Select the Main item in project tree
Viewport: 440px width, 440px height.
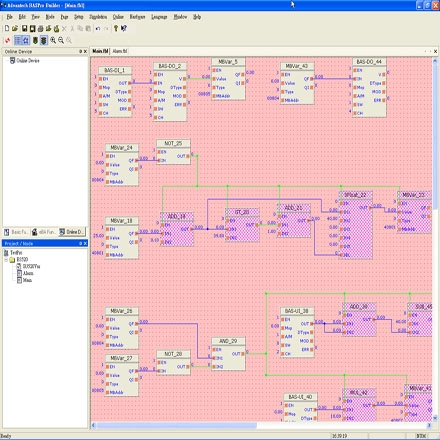pyautogui.click(x=27, y=280)
